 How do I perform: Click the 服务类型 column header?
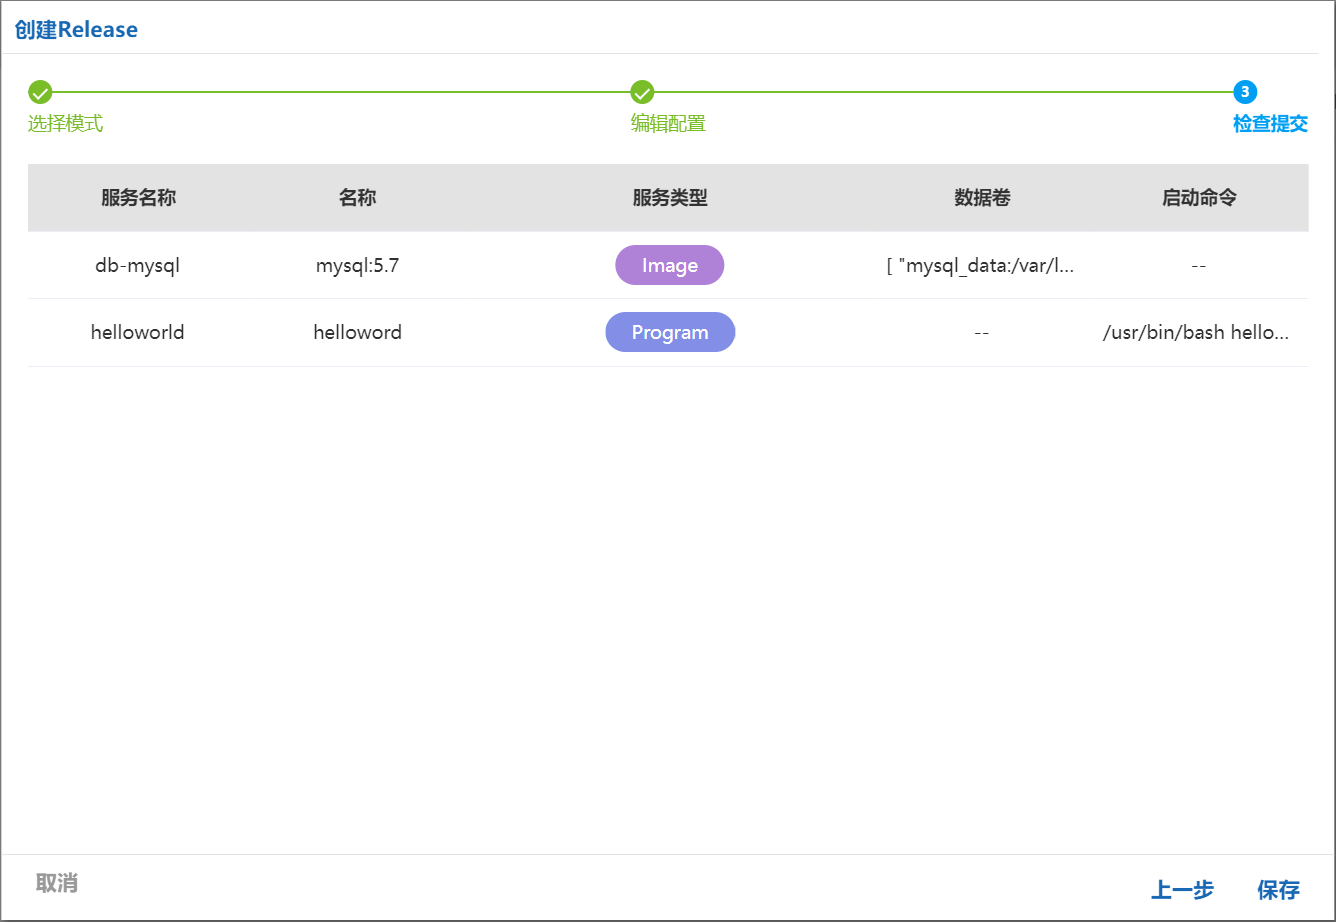[x=670, y=198]
